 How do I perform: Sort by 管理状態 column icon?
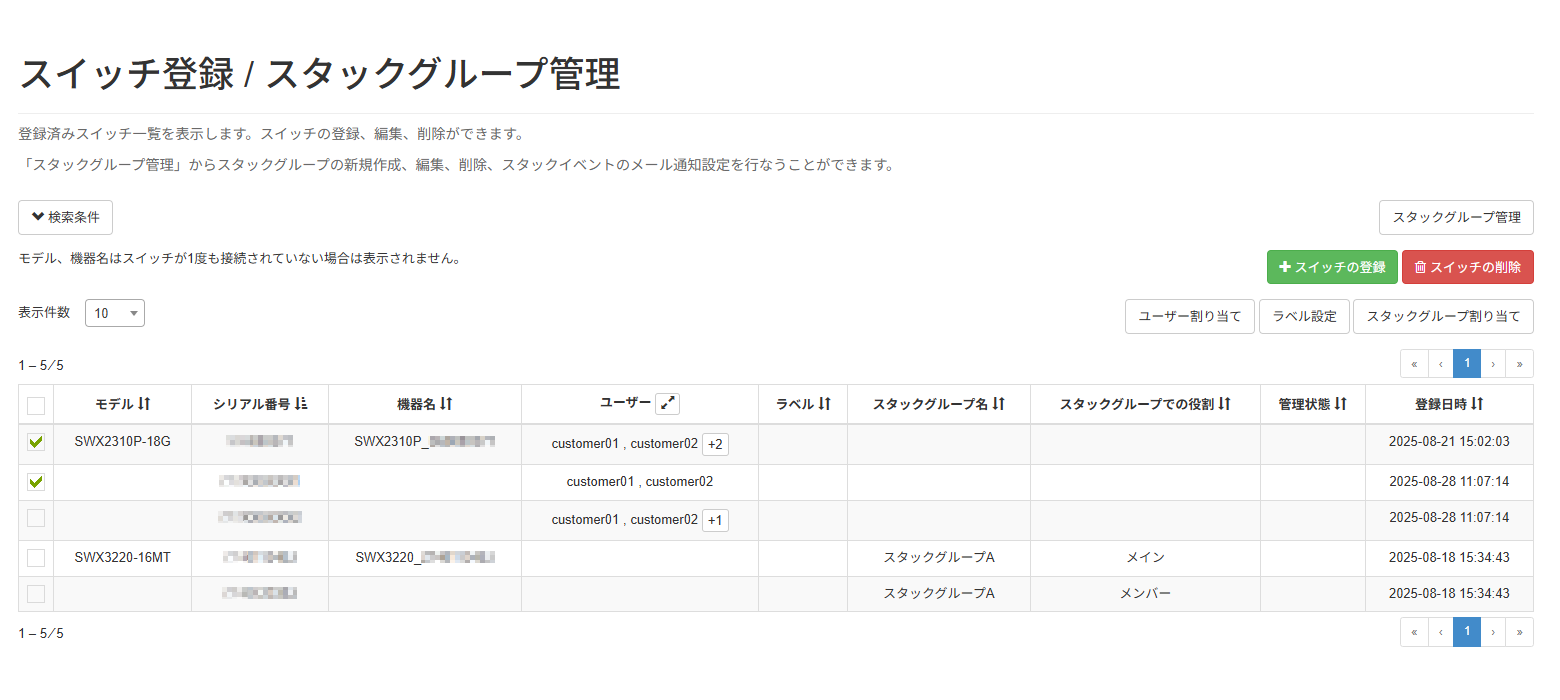(1341, 404)
